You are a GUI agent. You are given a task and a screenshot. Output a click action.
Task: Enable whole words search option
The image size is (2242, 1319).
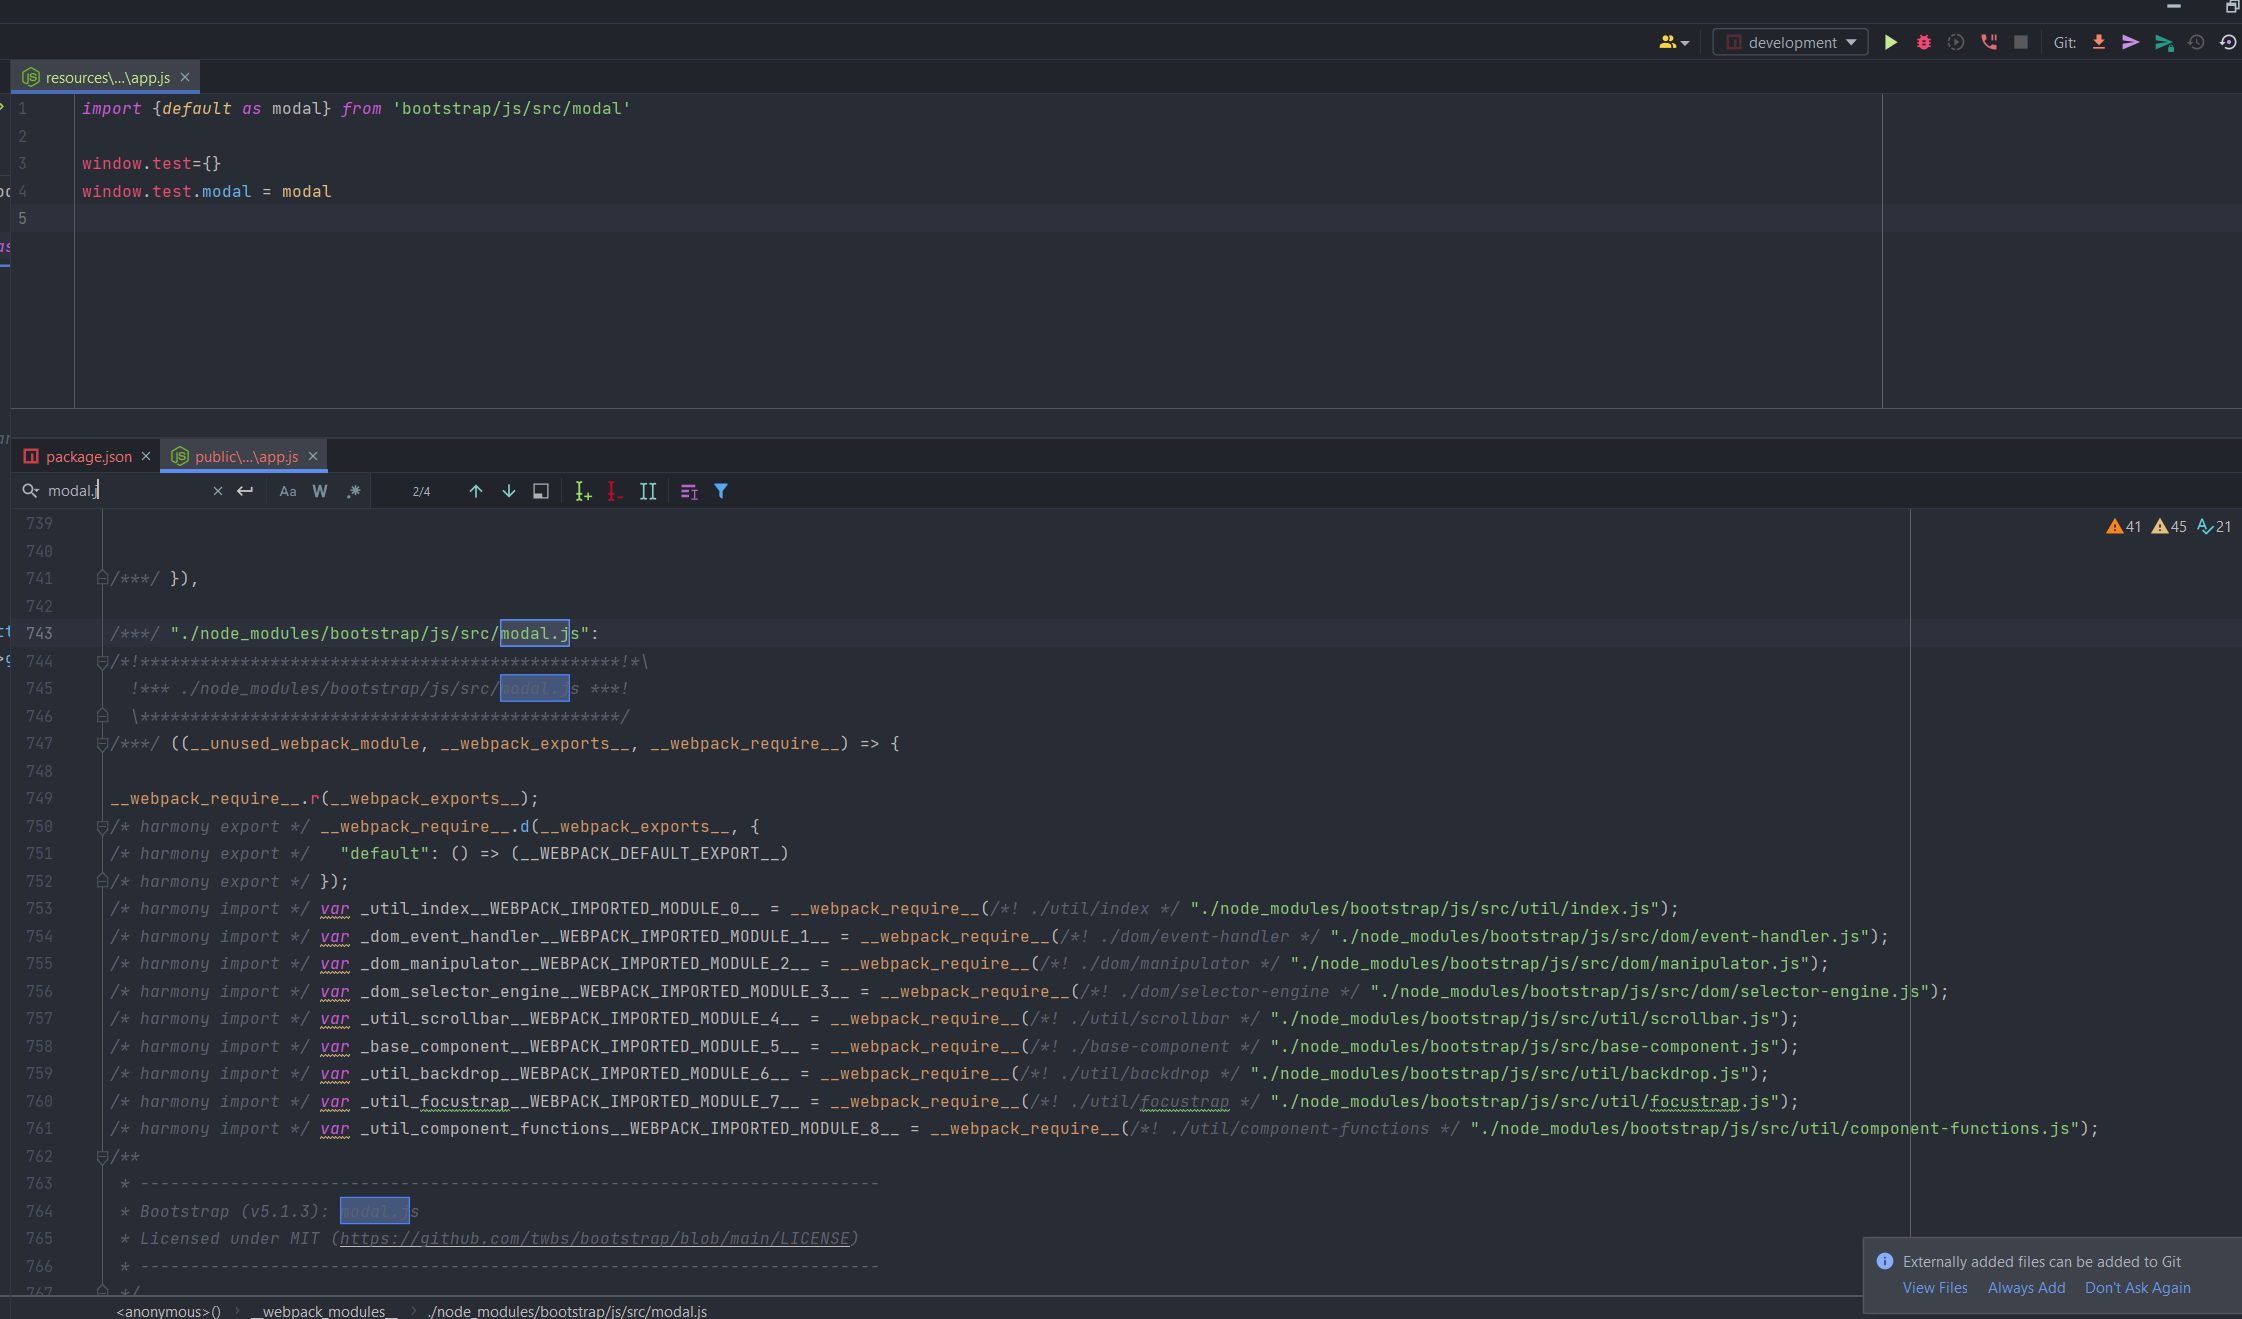click(x=320, y=491)
